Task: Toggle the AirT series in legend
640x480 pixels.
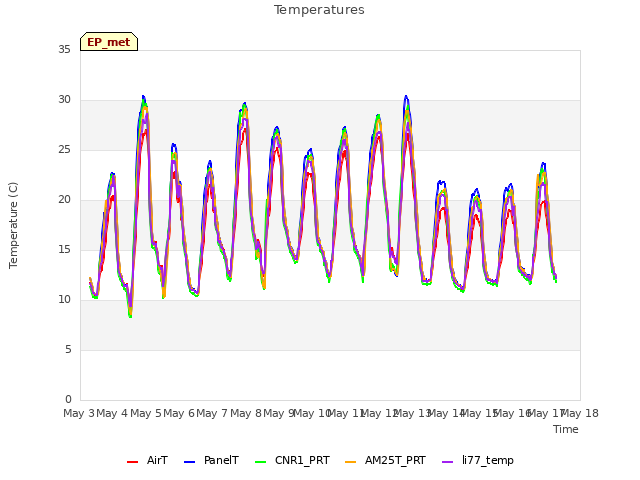Action: (x=147, y=461)
